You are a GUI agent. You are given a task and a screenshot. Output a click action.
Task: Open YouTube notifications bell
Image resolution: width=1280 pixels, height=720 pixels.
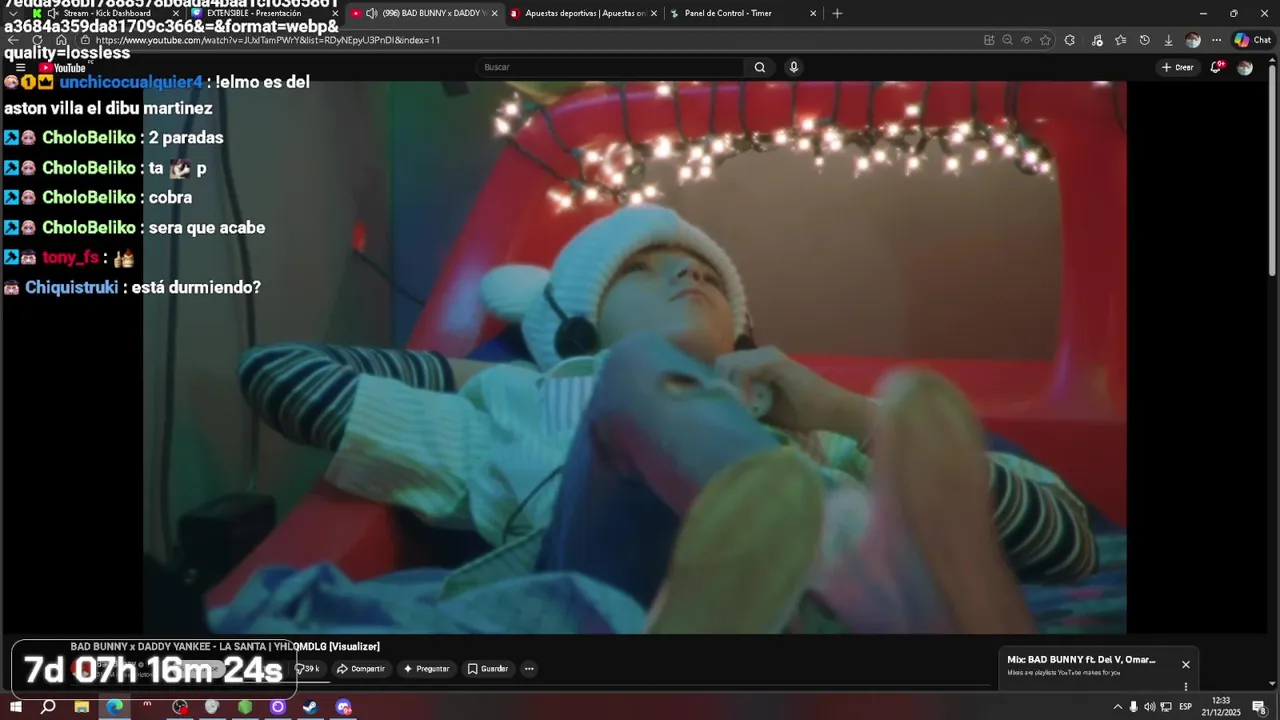point(1216,67)
